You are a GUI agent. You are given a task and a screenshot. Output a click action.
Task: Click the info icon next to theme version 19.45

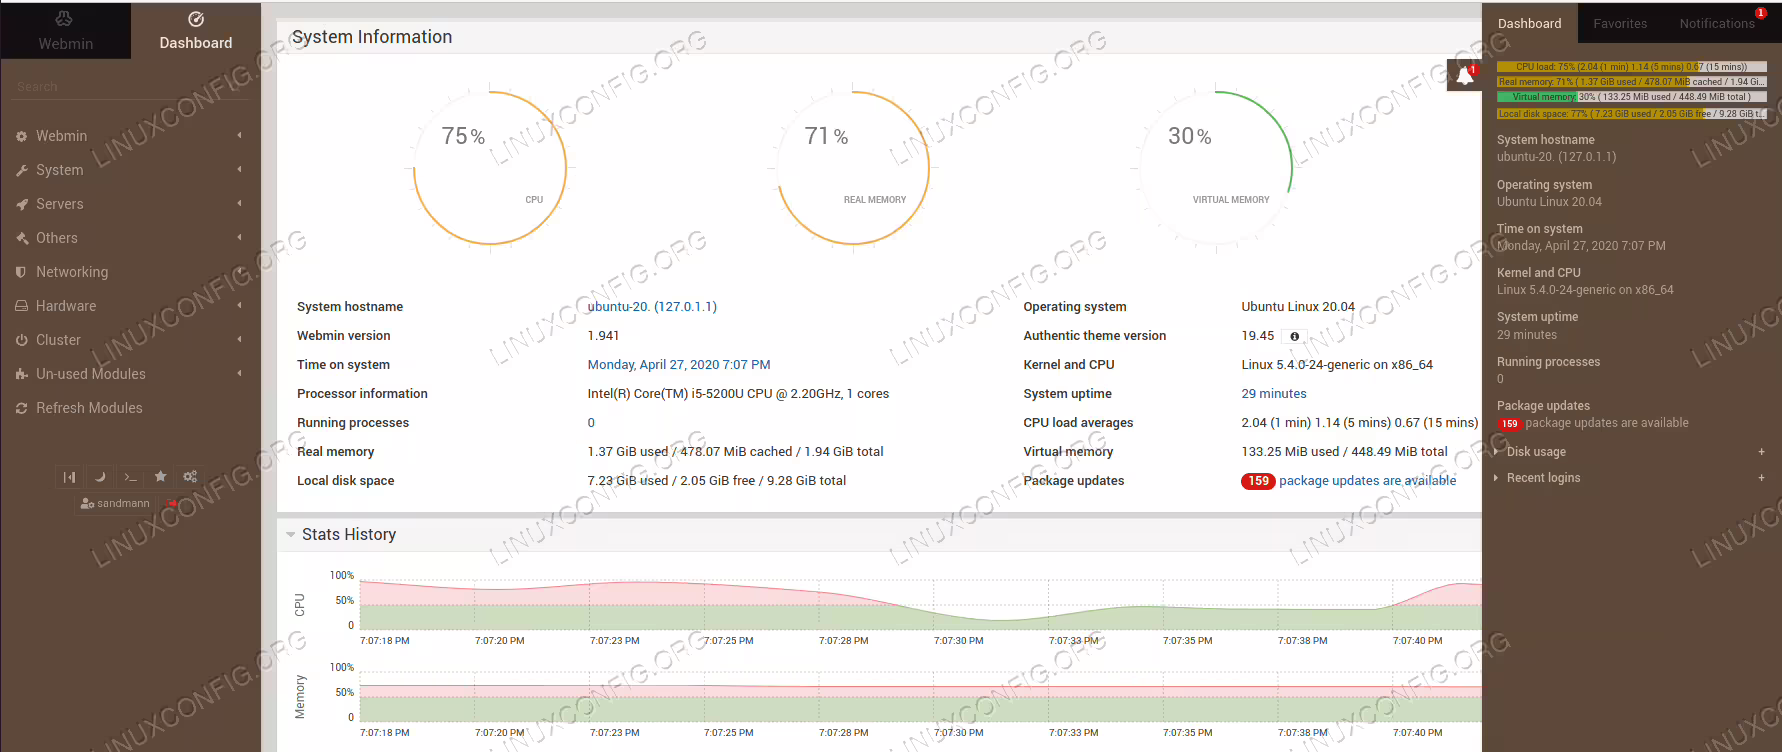(1294, 336)
